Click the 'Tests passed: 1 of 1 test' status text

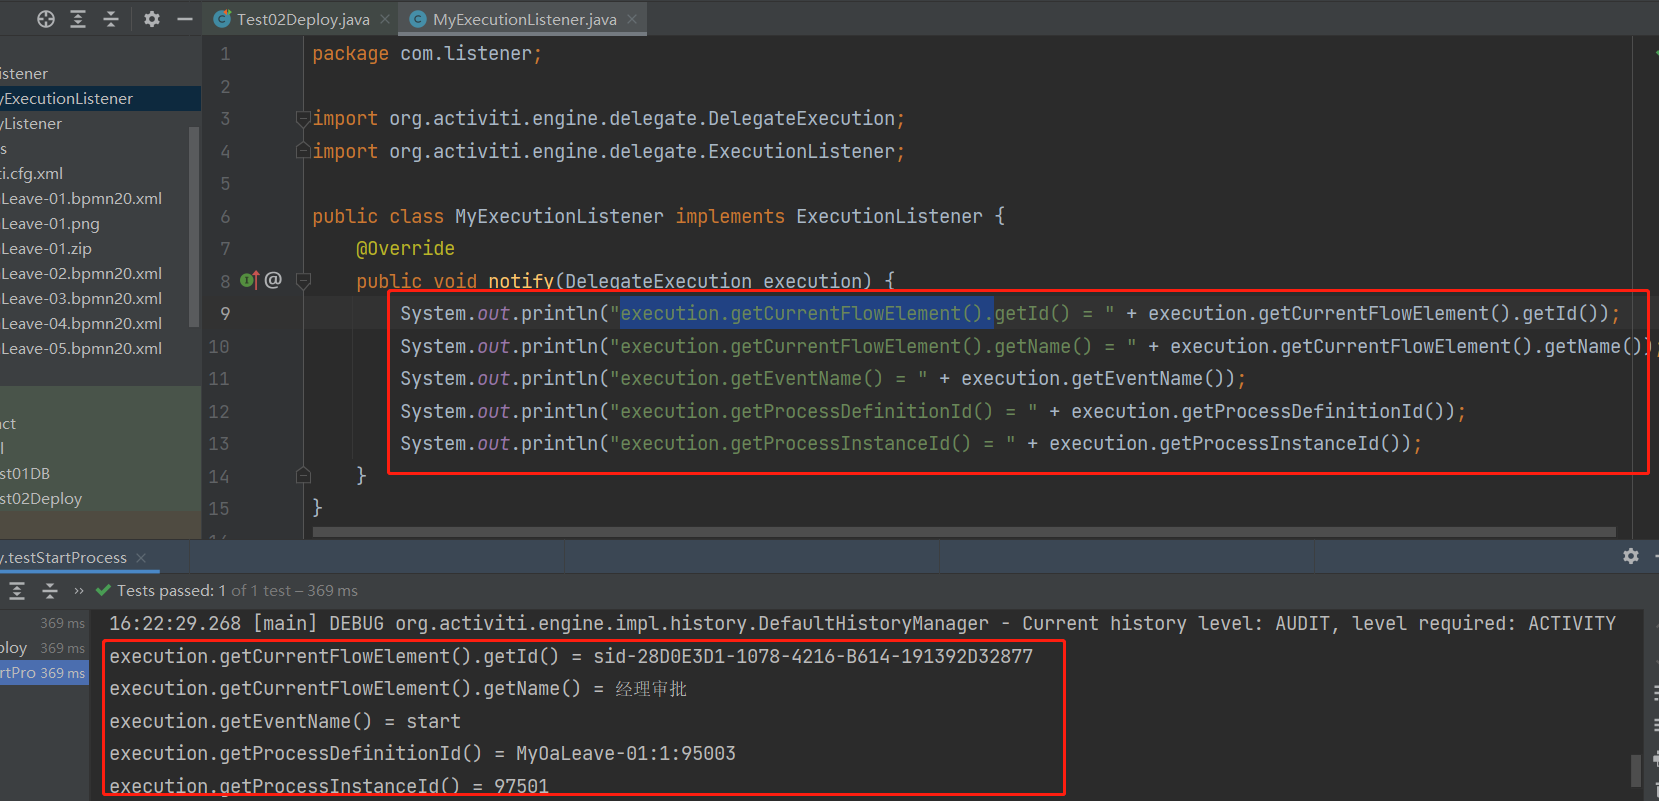(237, 590)
